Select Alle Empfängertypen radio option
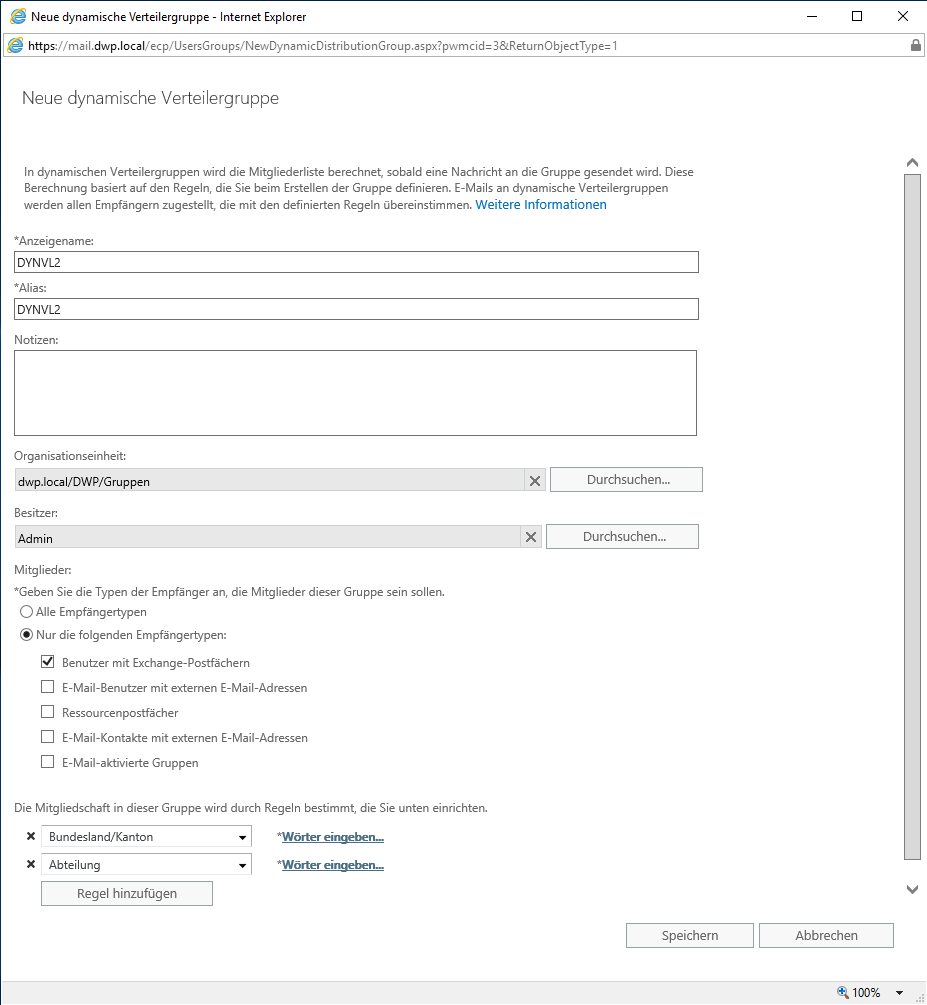This screenshot has height=1005, width=927. (27, 612)
